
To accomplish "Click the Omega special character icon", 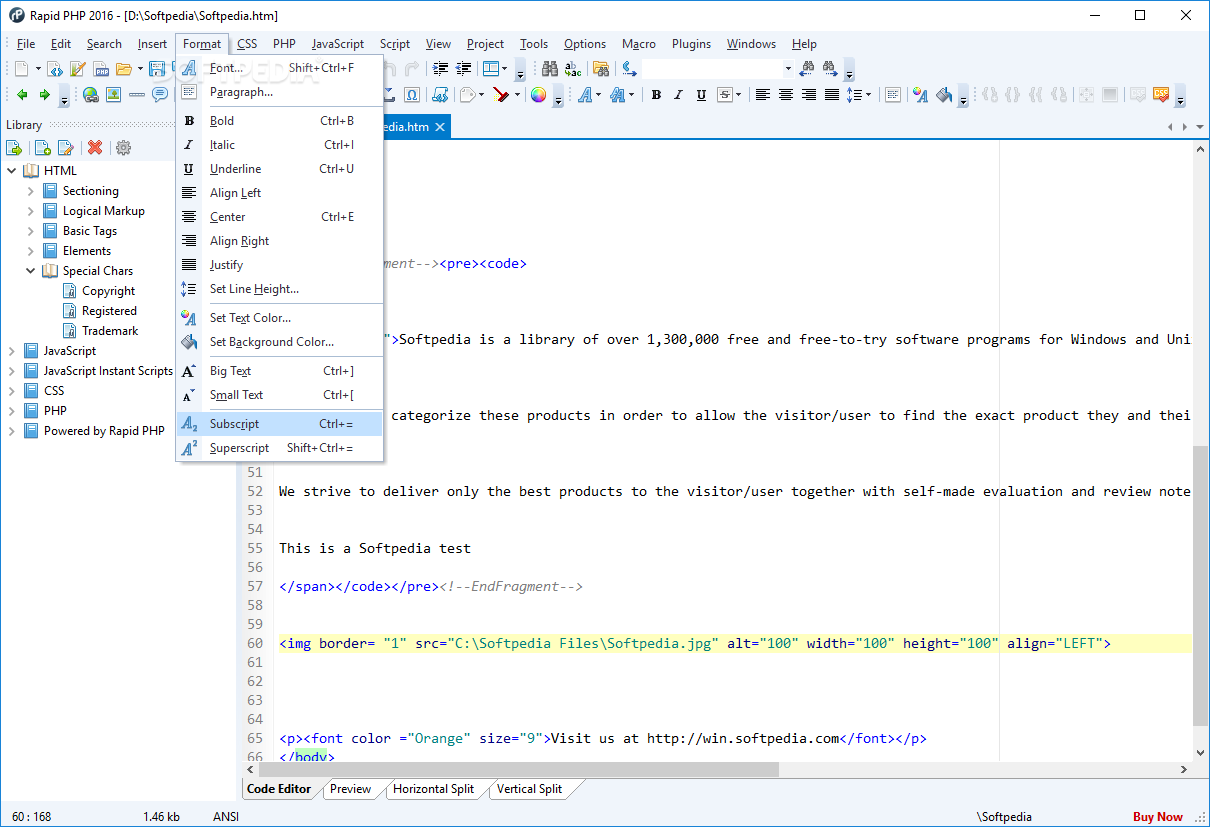I will (412, 95).
